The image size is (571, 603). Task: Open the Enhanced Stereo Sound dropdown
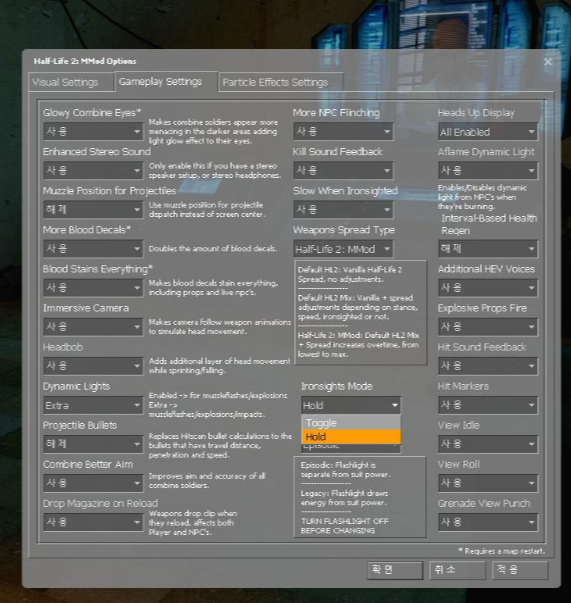pyautogui.click(x=93, y=170)
